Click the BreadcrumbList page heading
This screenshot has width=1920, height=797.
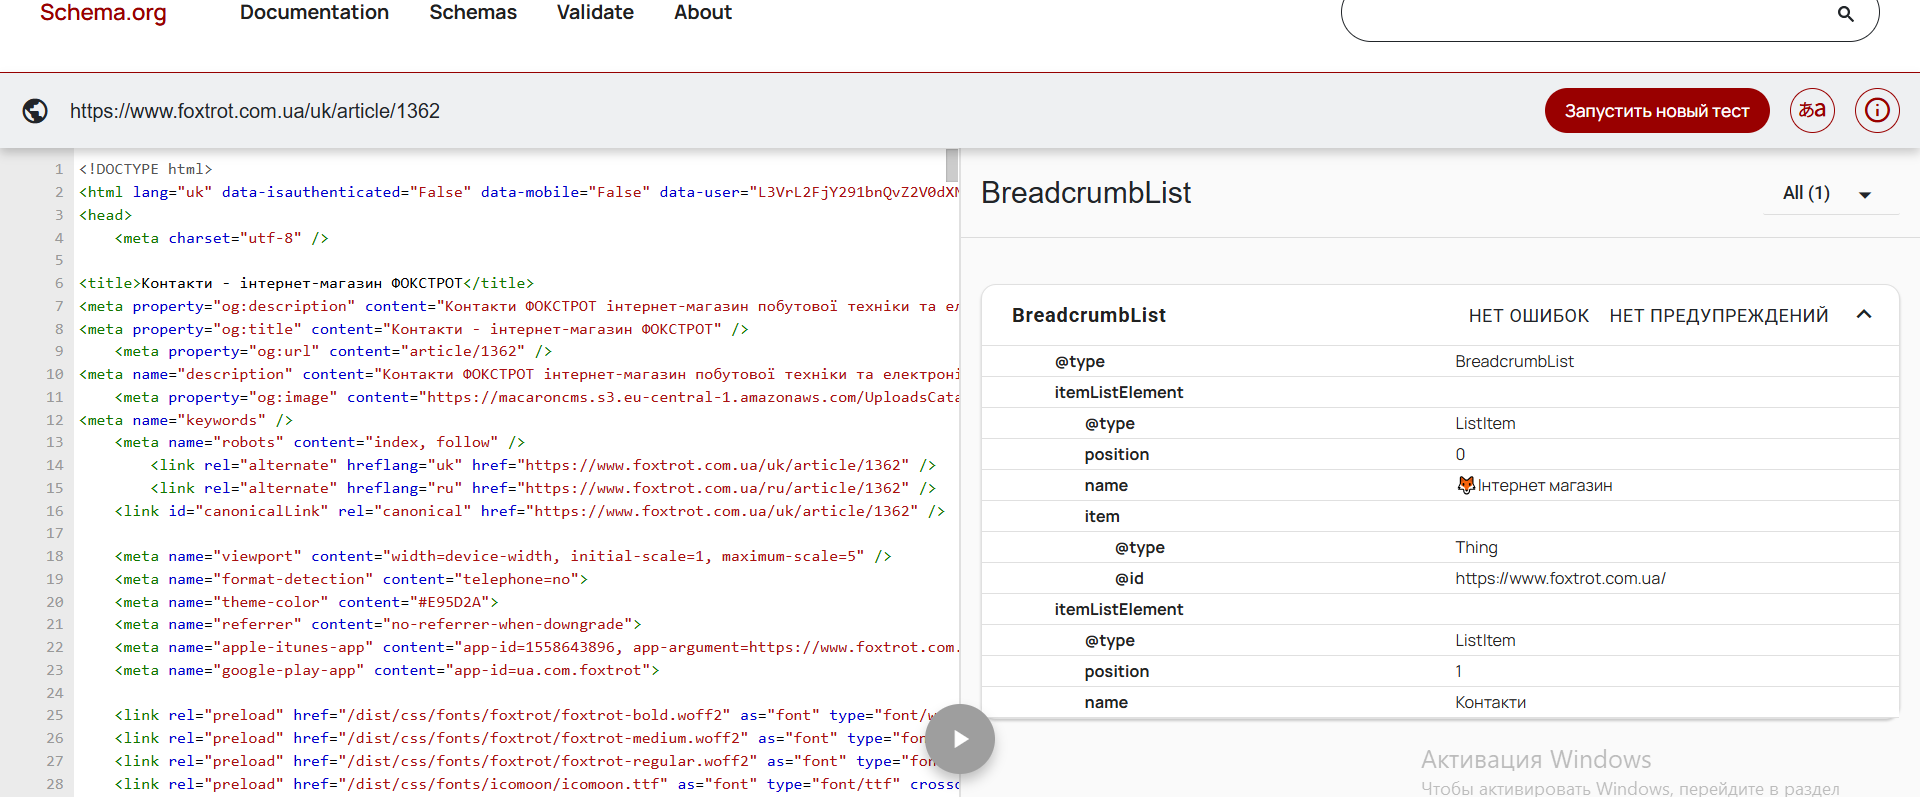1086,193
